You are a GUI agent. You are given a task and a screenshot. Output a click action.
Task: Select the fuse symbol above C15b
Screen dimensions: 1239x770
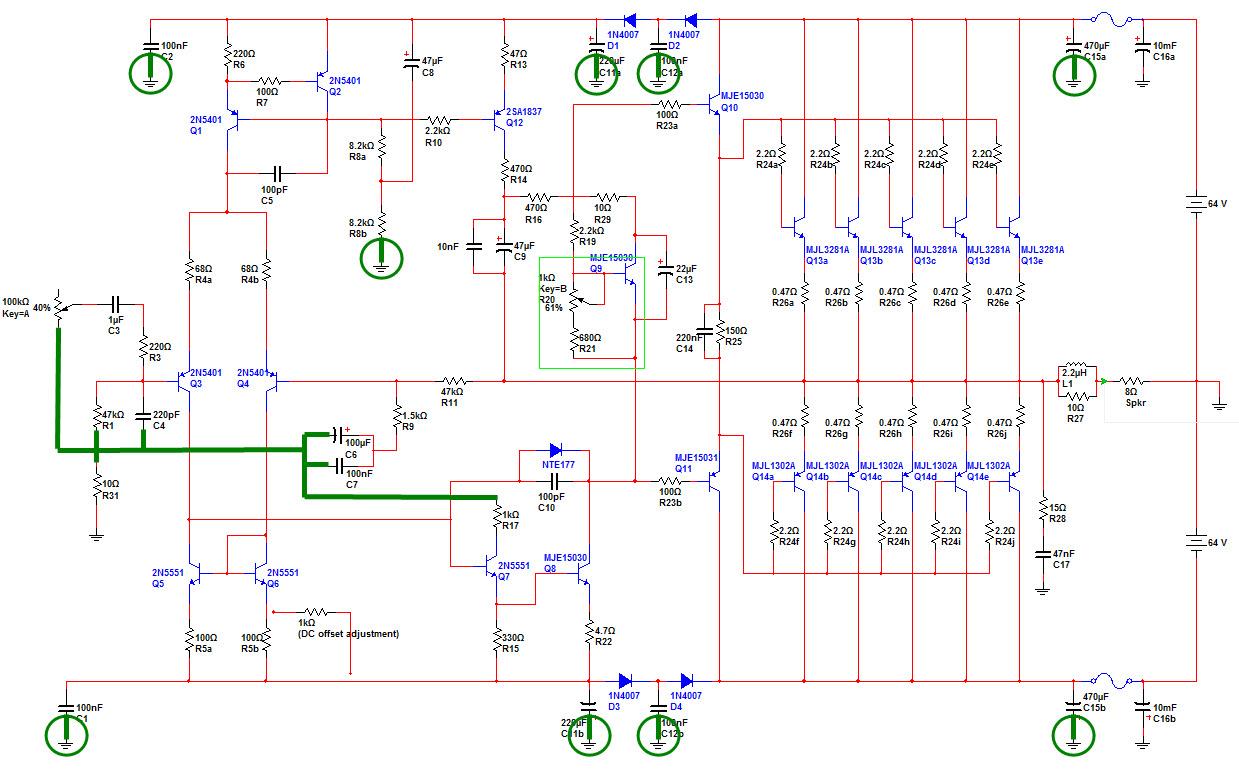[x=1109, y=679]
